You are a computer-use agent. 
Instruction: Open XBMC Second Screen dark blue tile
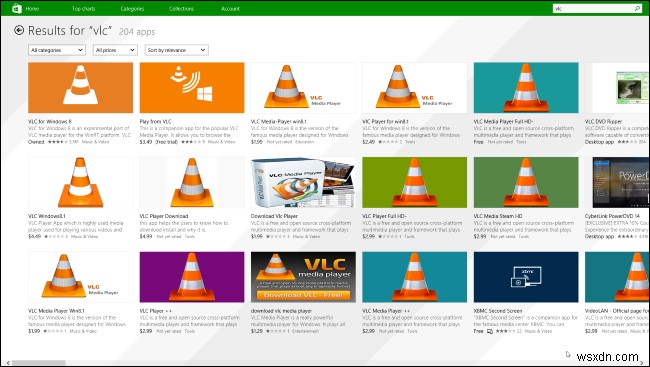[526, 277]
